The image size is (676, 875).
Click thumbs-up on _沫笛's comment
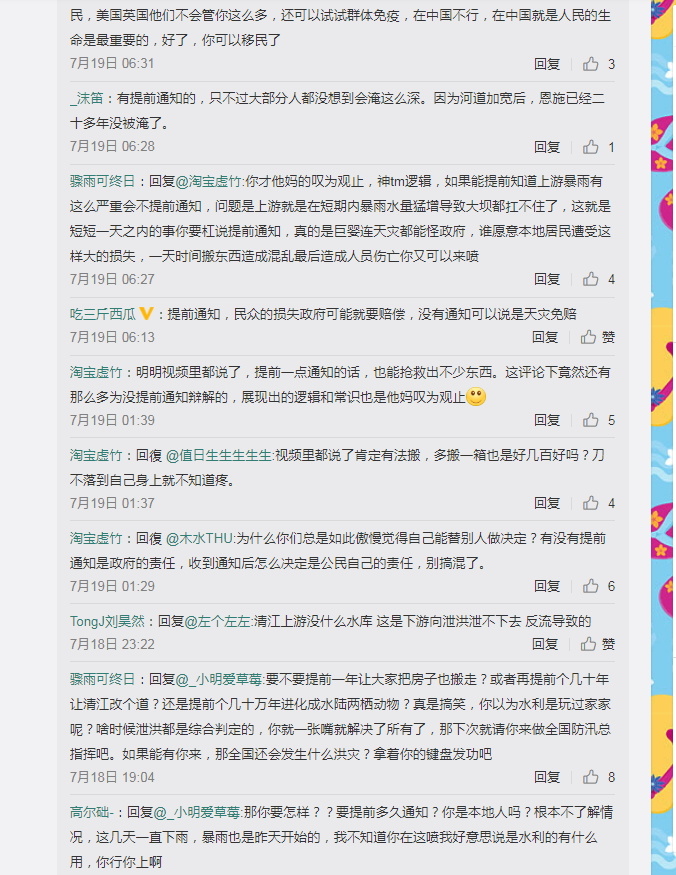click(591, 147)
